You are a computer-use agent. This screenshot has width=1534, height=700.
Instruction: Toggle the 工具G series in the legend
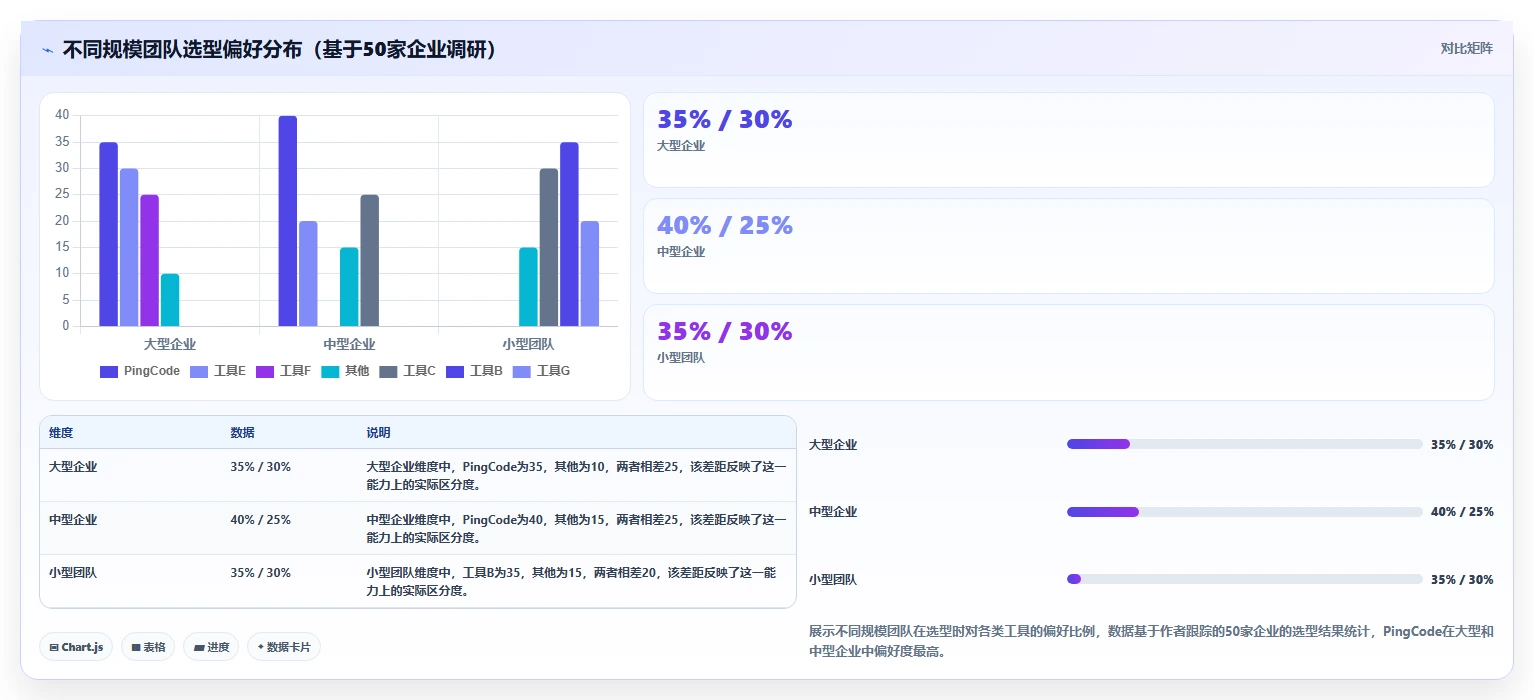(x=541, y=371)
